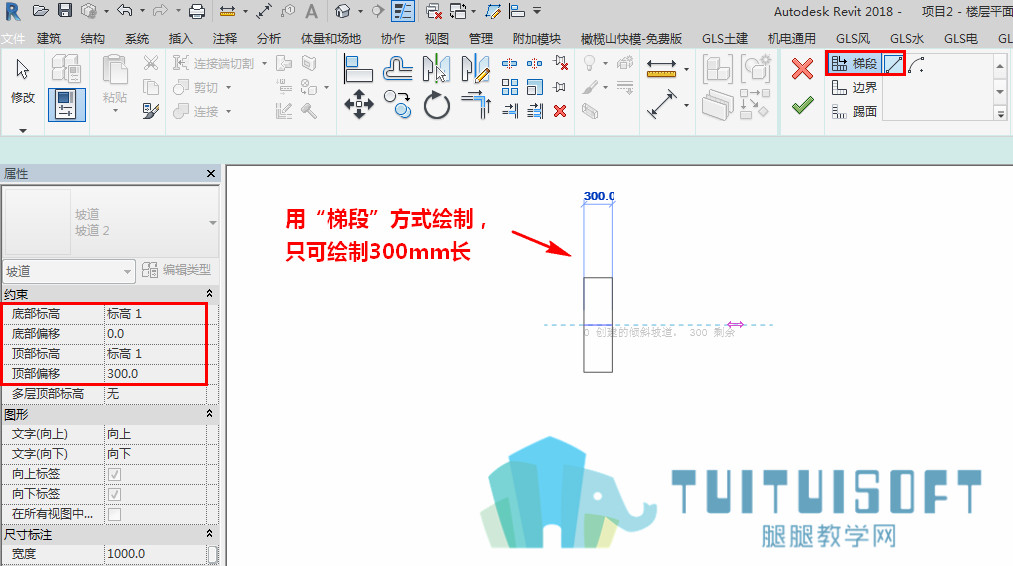Click the Text 'A' icon in quick access toolbar
Image resolution: width=1013 pixels, height=566 pixels.
(311, 11)
